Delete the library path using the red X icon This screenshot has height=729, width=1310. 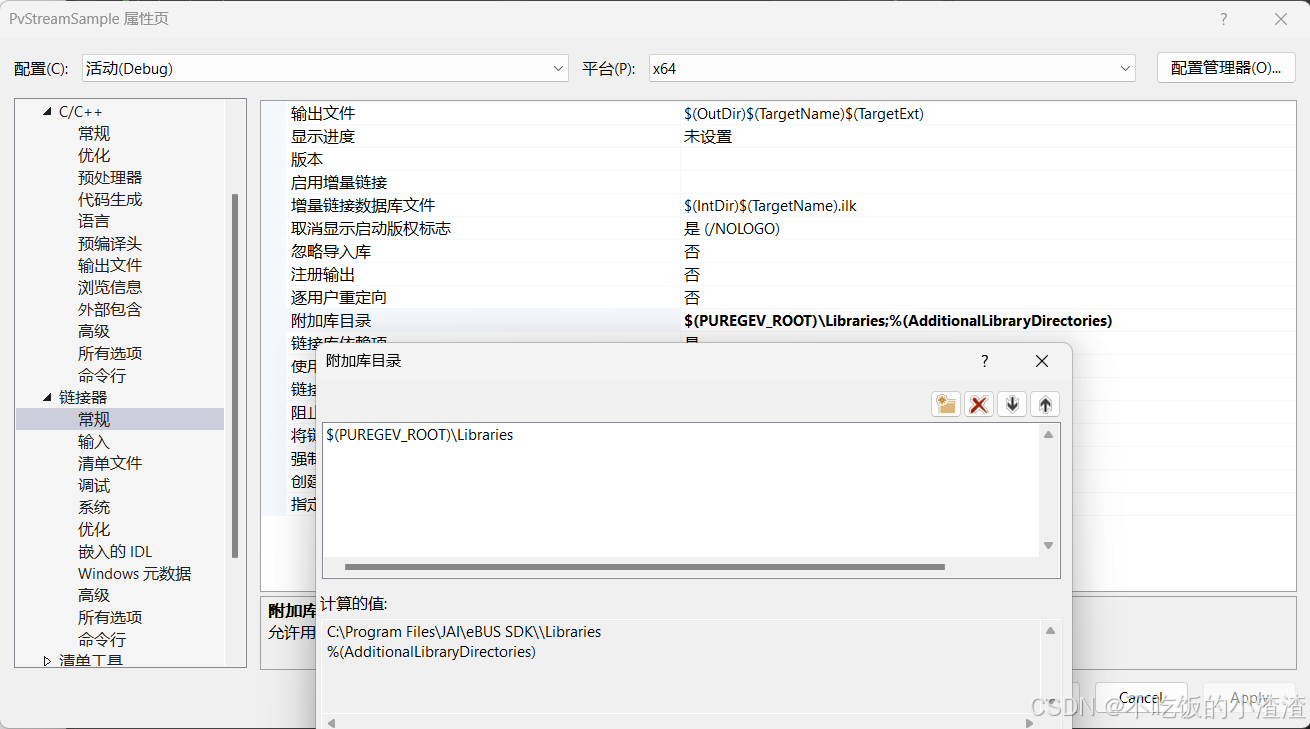(978, 404)
